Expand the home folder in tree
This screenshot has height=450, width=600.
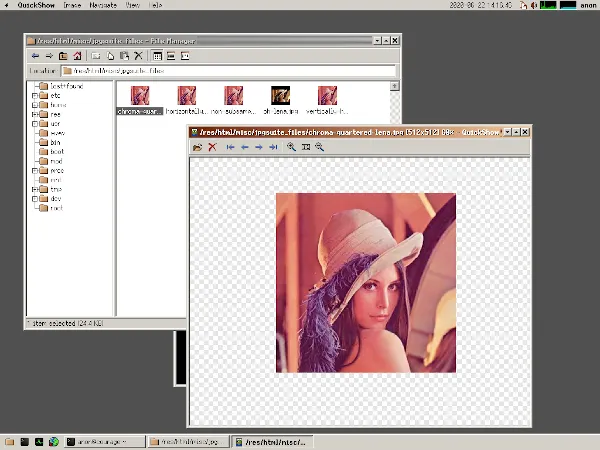35,105
